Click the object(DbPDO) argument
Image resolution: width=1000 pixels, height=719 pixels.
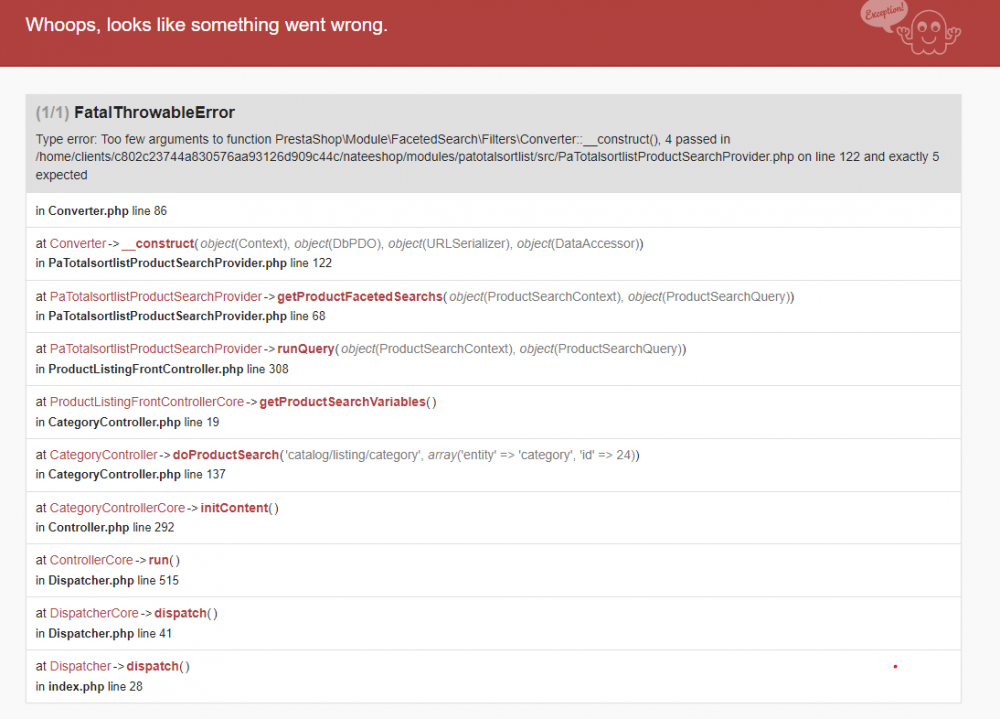pos(338,244)
